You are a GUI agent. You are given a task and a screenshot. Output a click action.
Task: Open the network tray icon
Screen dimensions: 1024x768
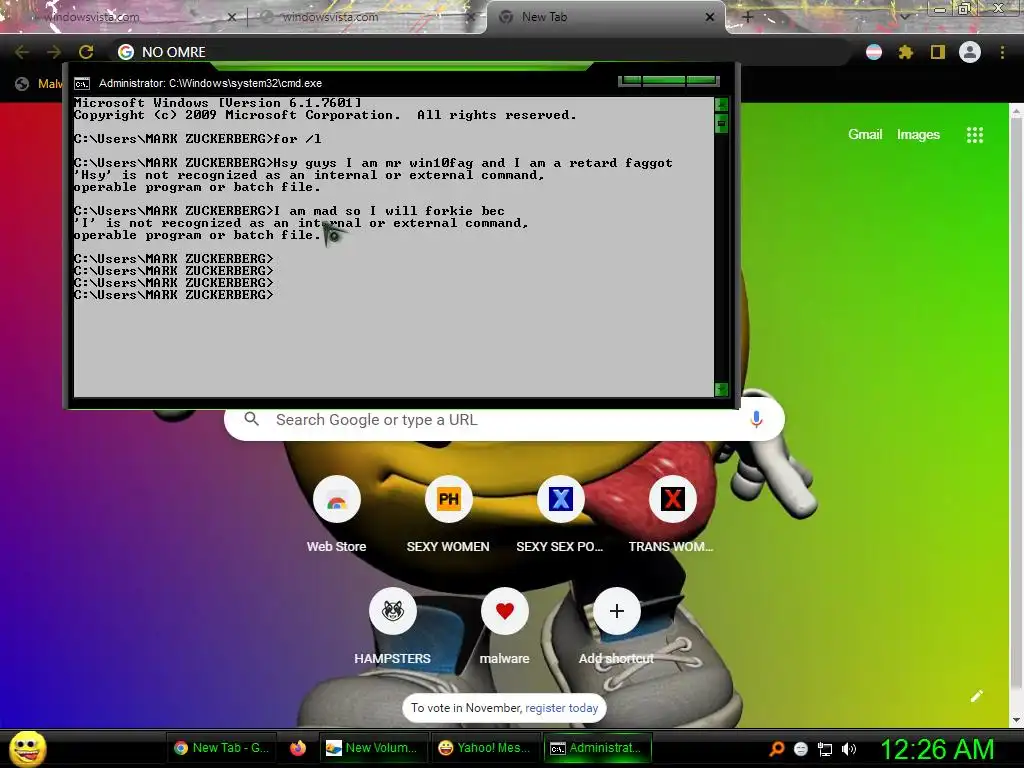(825, 749)
